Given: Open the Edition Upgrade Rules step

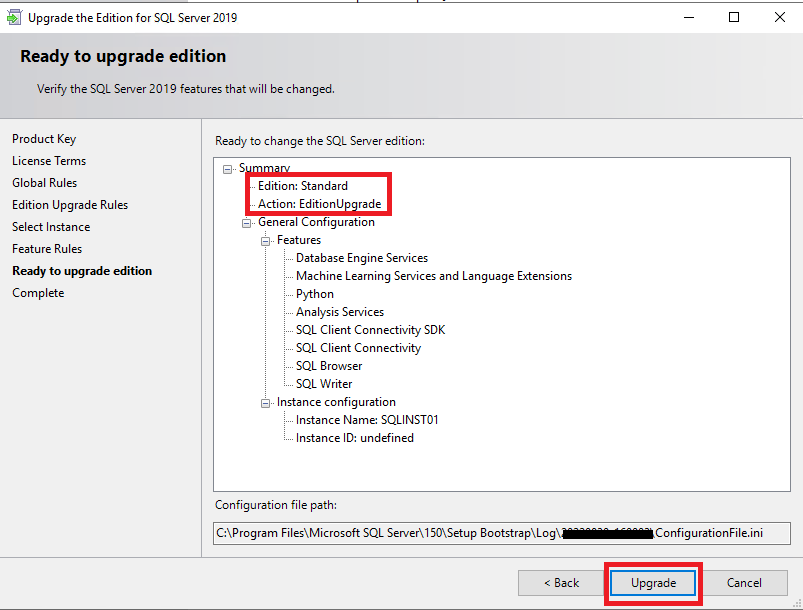Looking at the screenshot, I should coord(70,205).
